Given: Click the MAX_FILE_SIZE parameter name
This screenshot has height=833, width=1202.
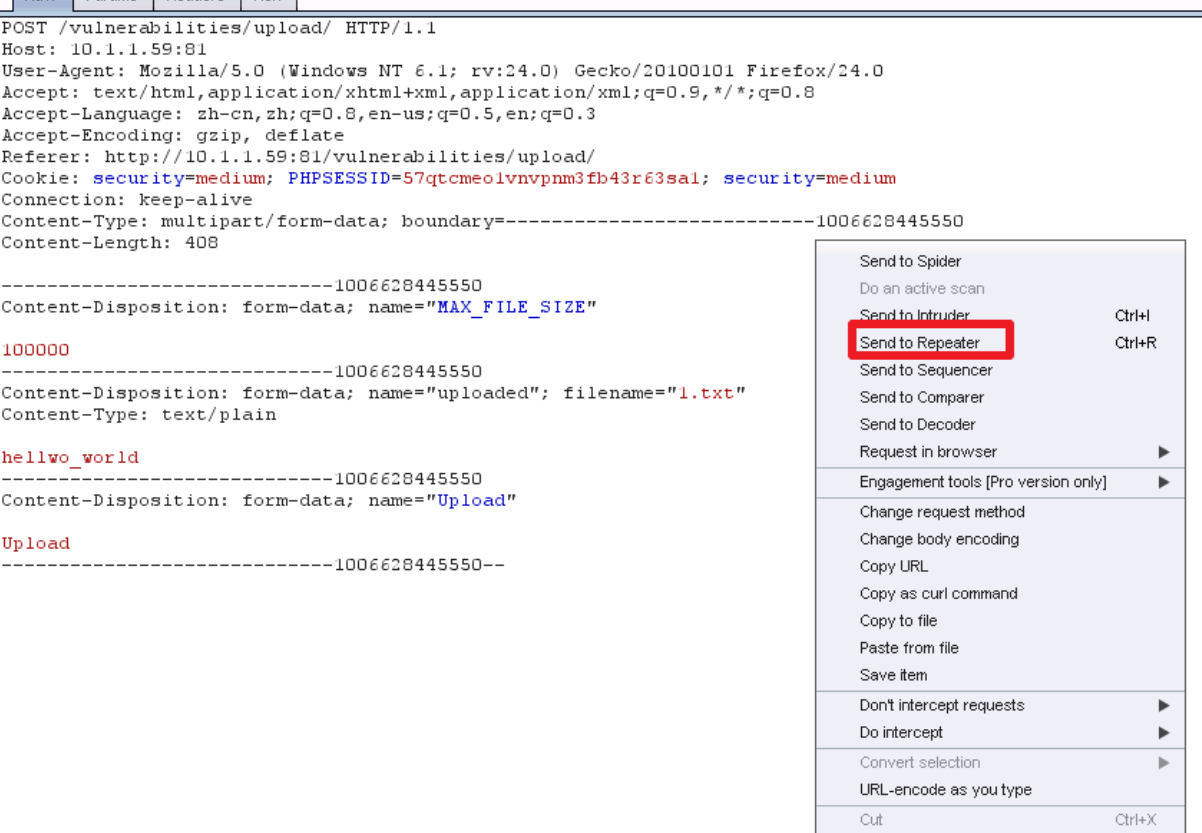Looking at the screenshot, I should point(511,307).
